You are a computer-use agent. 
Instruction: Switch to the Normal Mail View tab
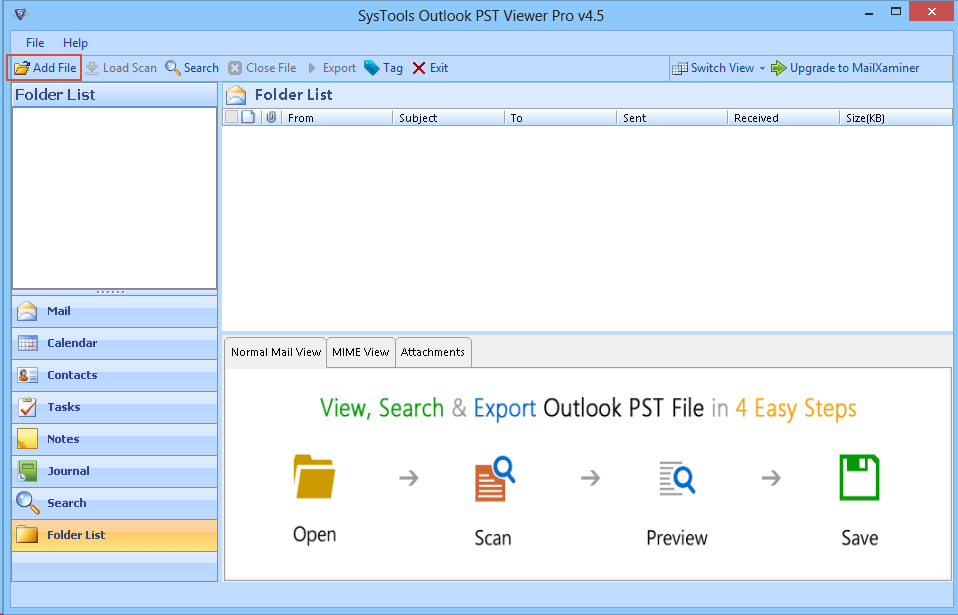[276, 352]
